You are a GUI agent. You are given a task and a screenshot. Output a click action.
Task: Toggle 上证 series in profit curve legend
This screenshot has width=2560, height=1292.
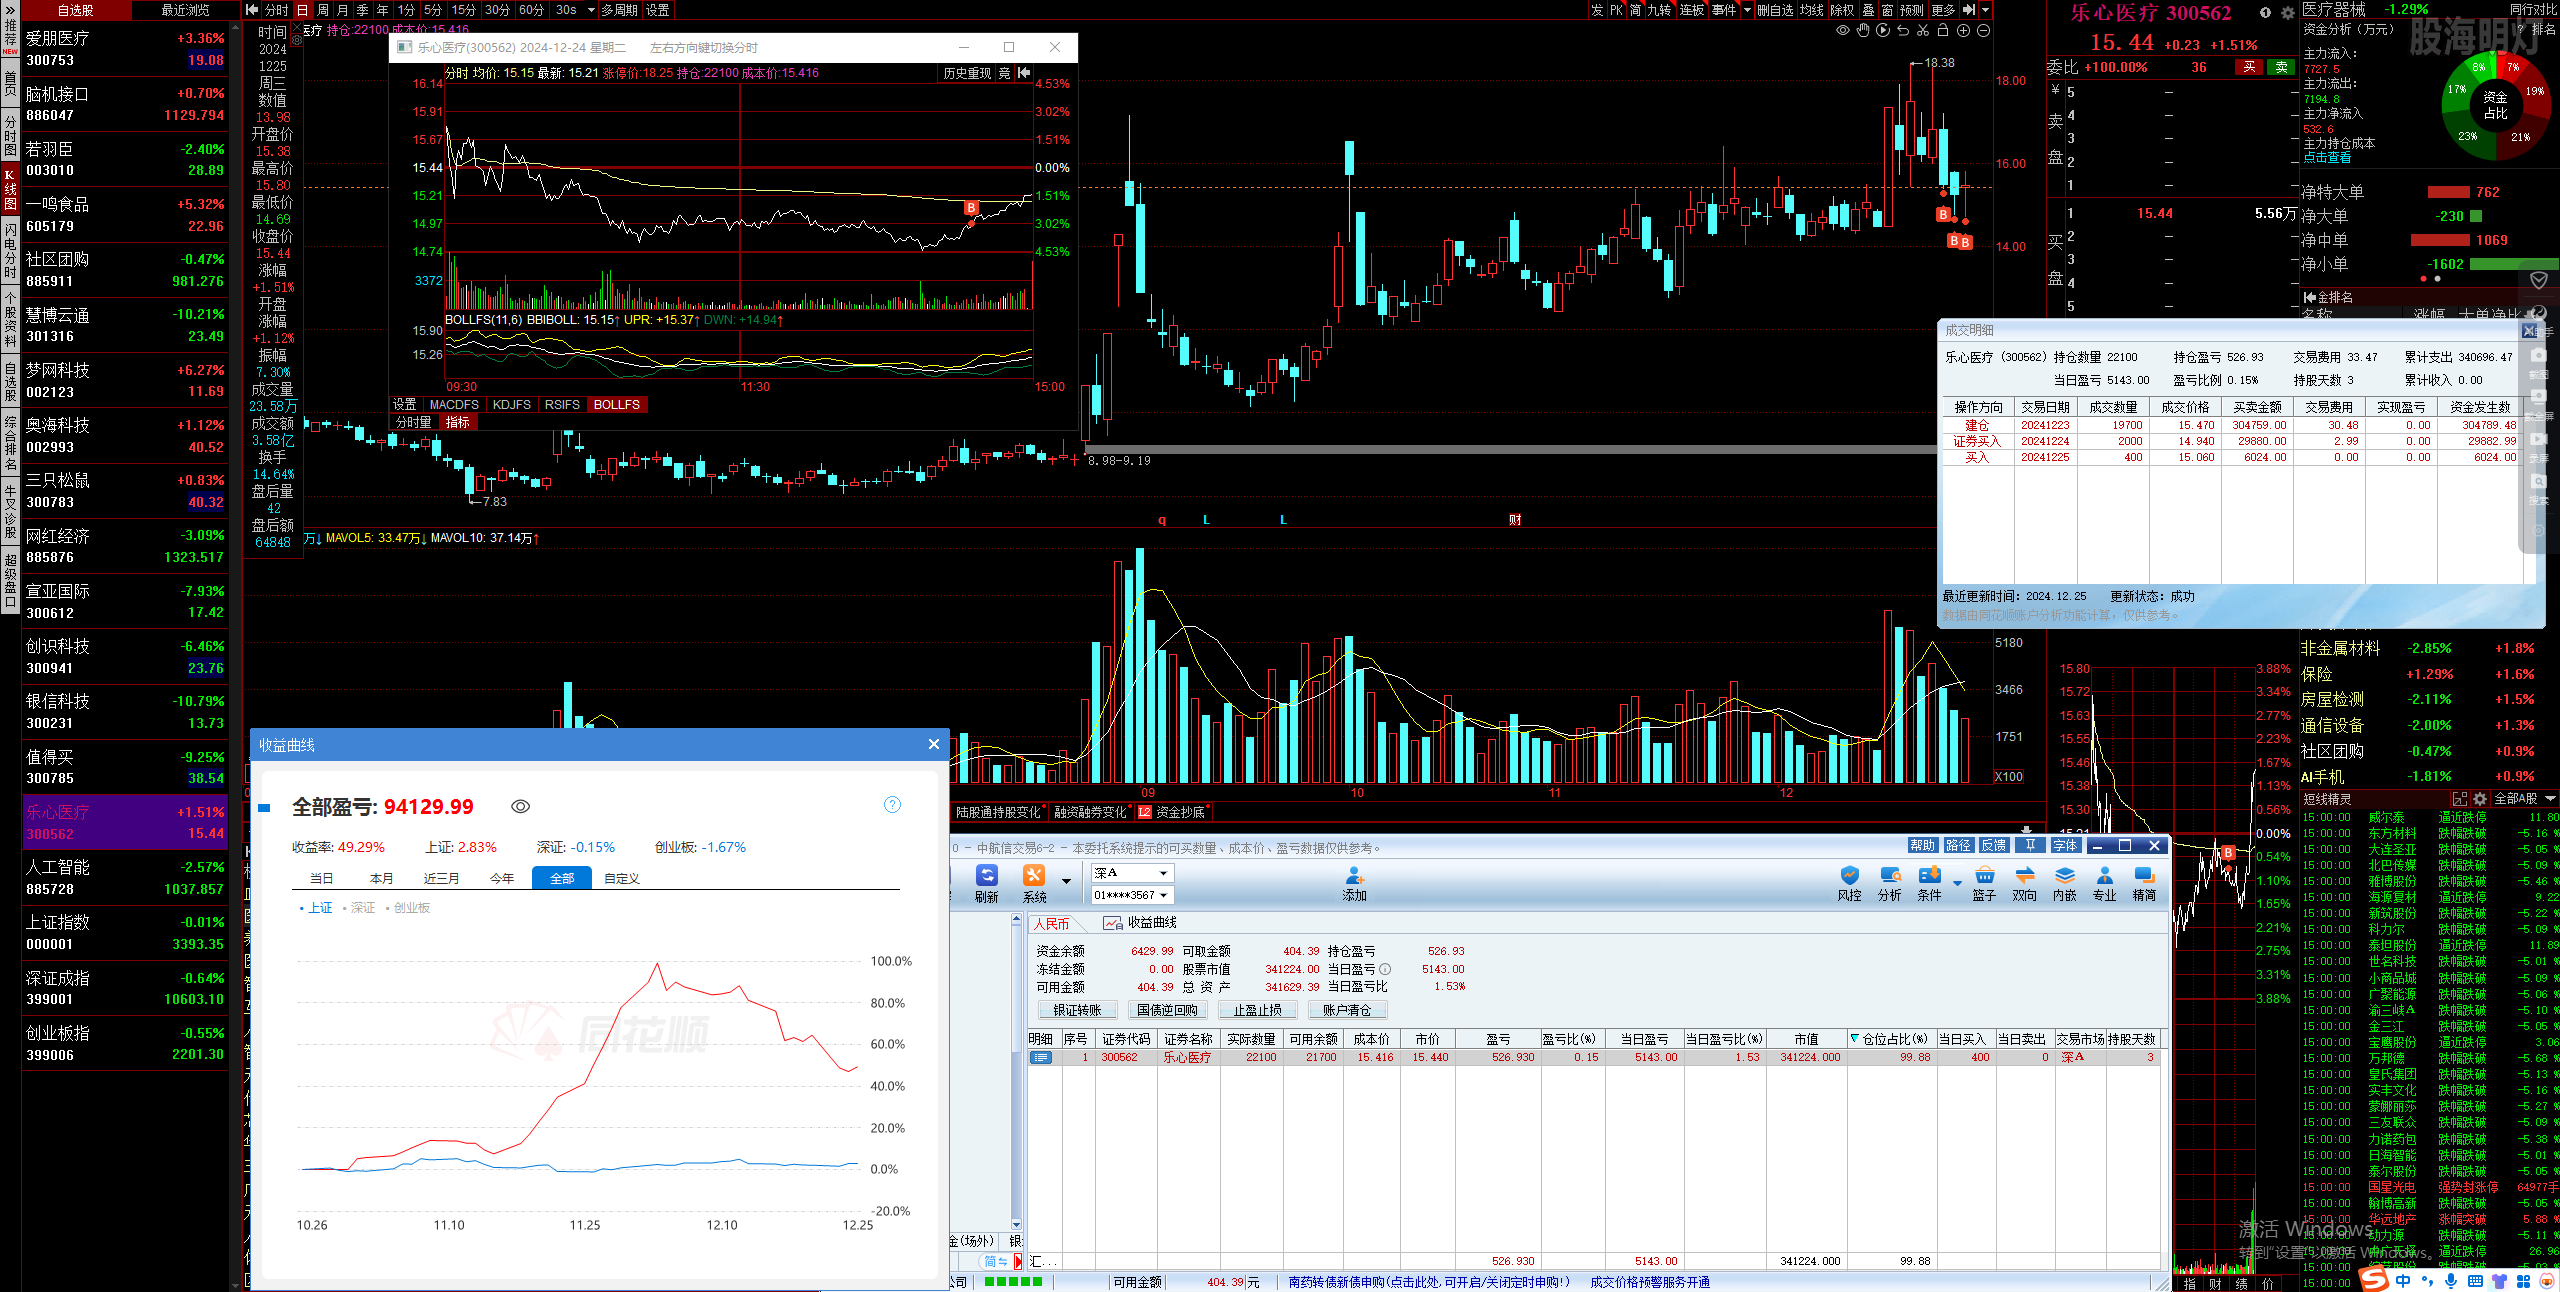click(x=316, y=908)
